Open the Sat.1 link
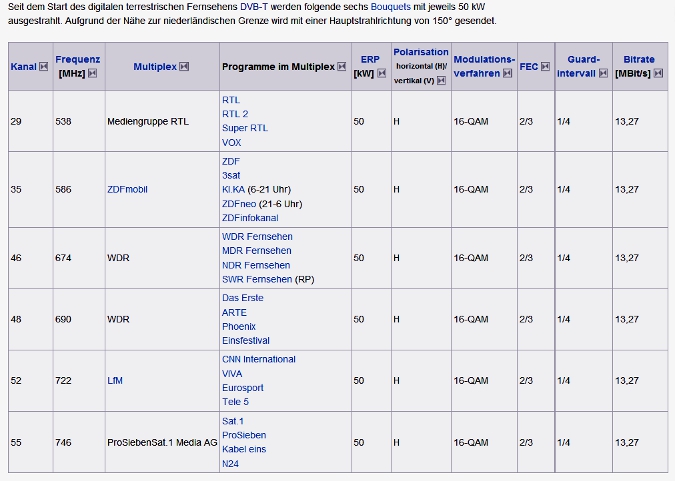 point(233,421)
